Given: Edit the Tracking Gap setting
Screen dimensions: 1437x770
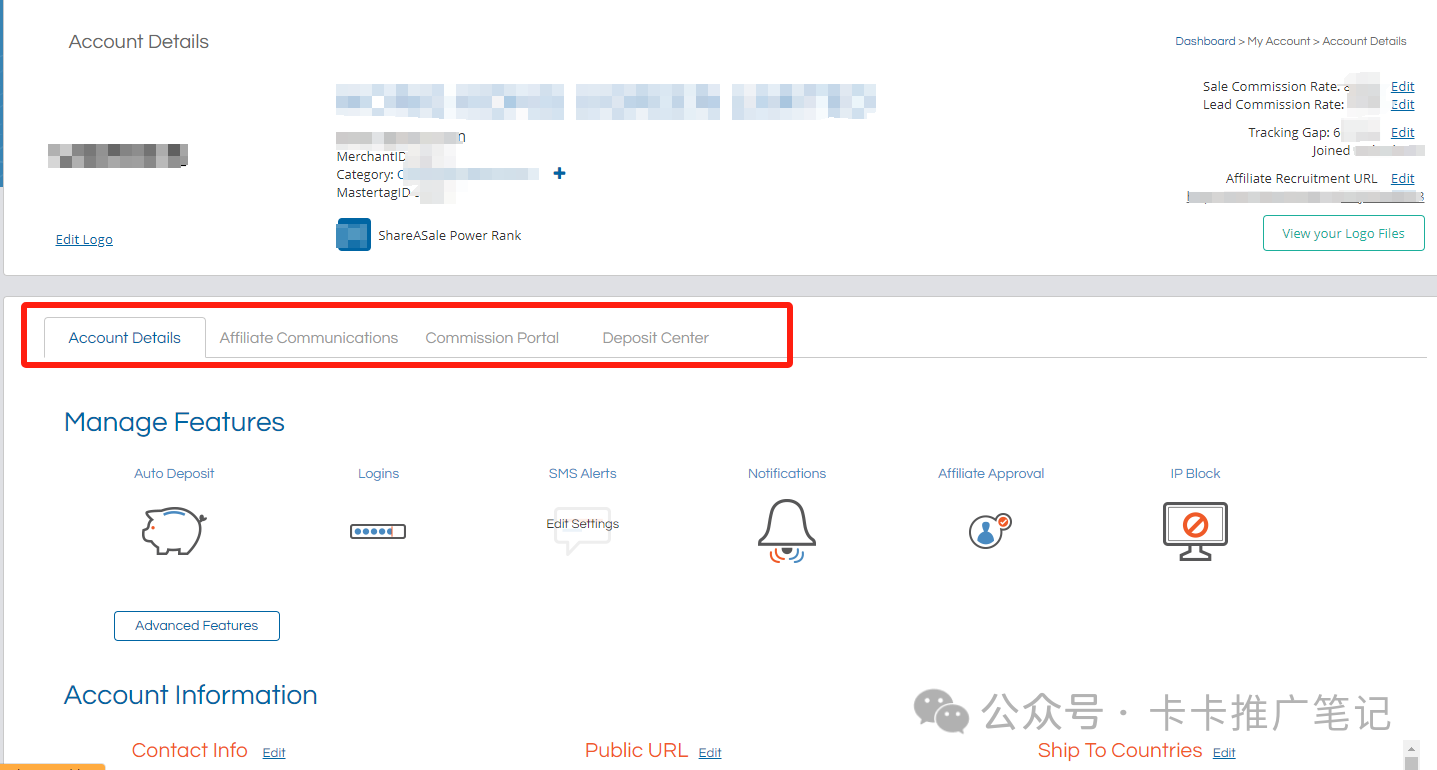Looking at the screenshot, I should (x=1402, y=133).
